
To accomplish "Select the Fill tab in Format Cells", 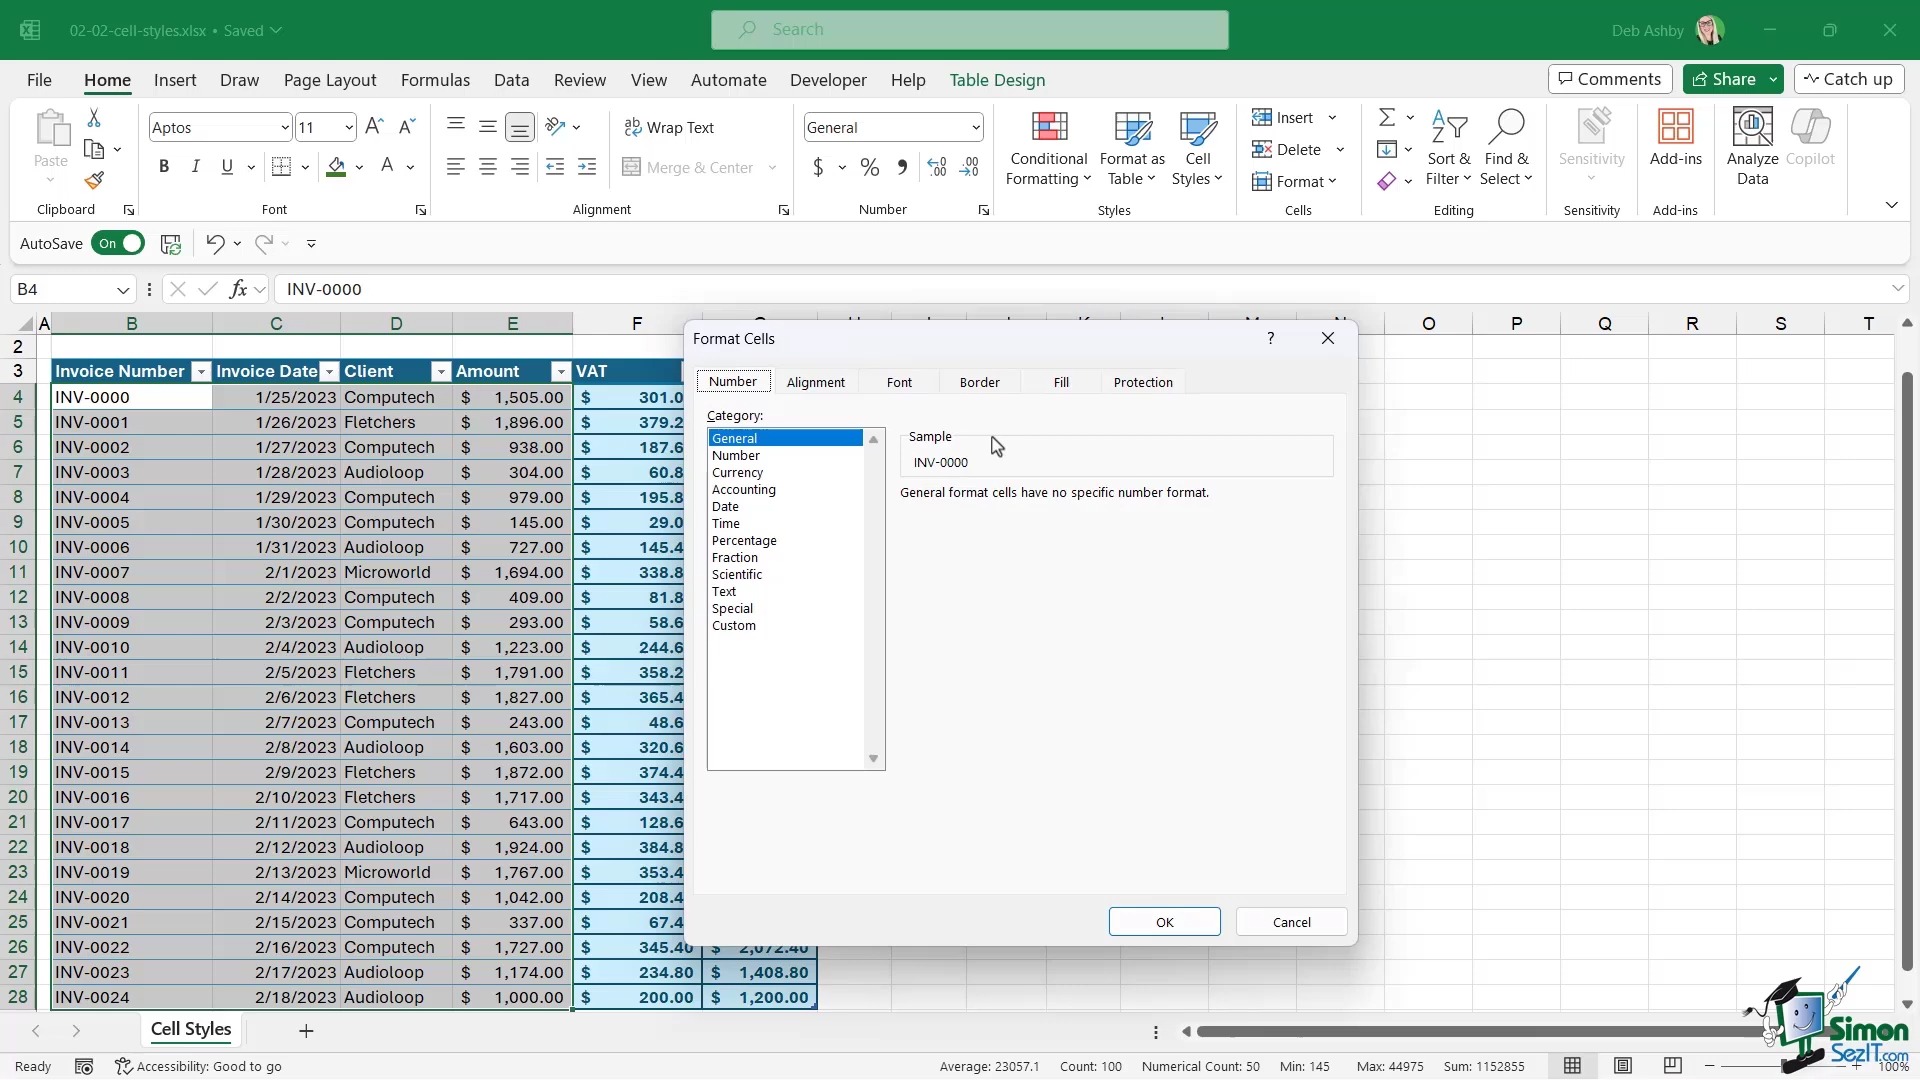I will [1060, 381].
